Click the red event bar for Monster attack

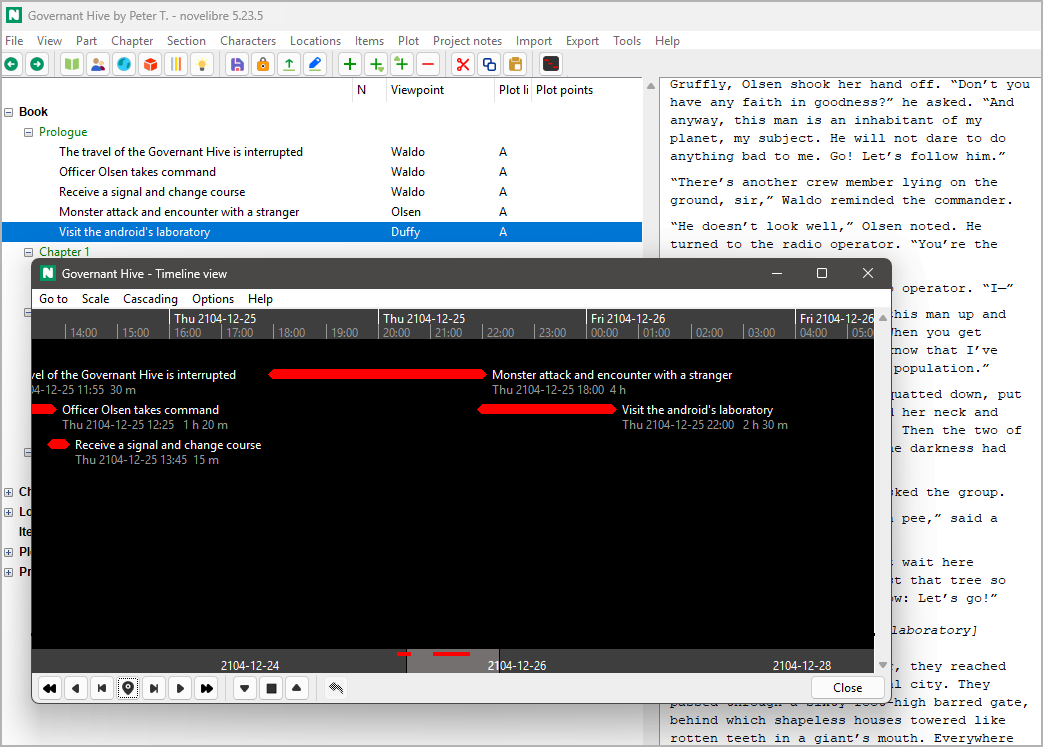coord(377,374)
